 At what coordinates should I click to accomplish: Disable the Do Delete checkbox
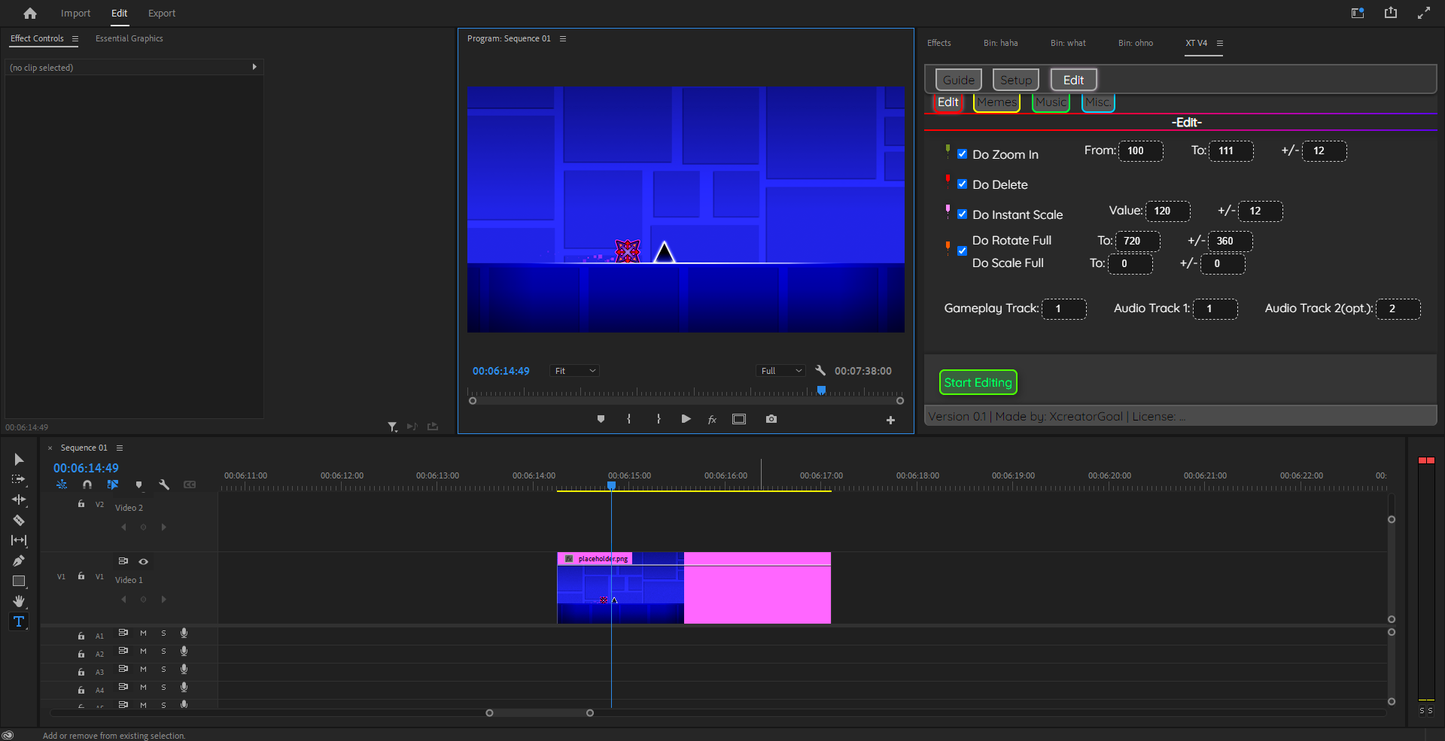[x=962, y=183]
